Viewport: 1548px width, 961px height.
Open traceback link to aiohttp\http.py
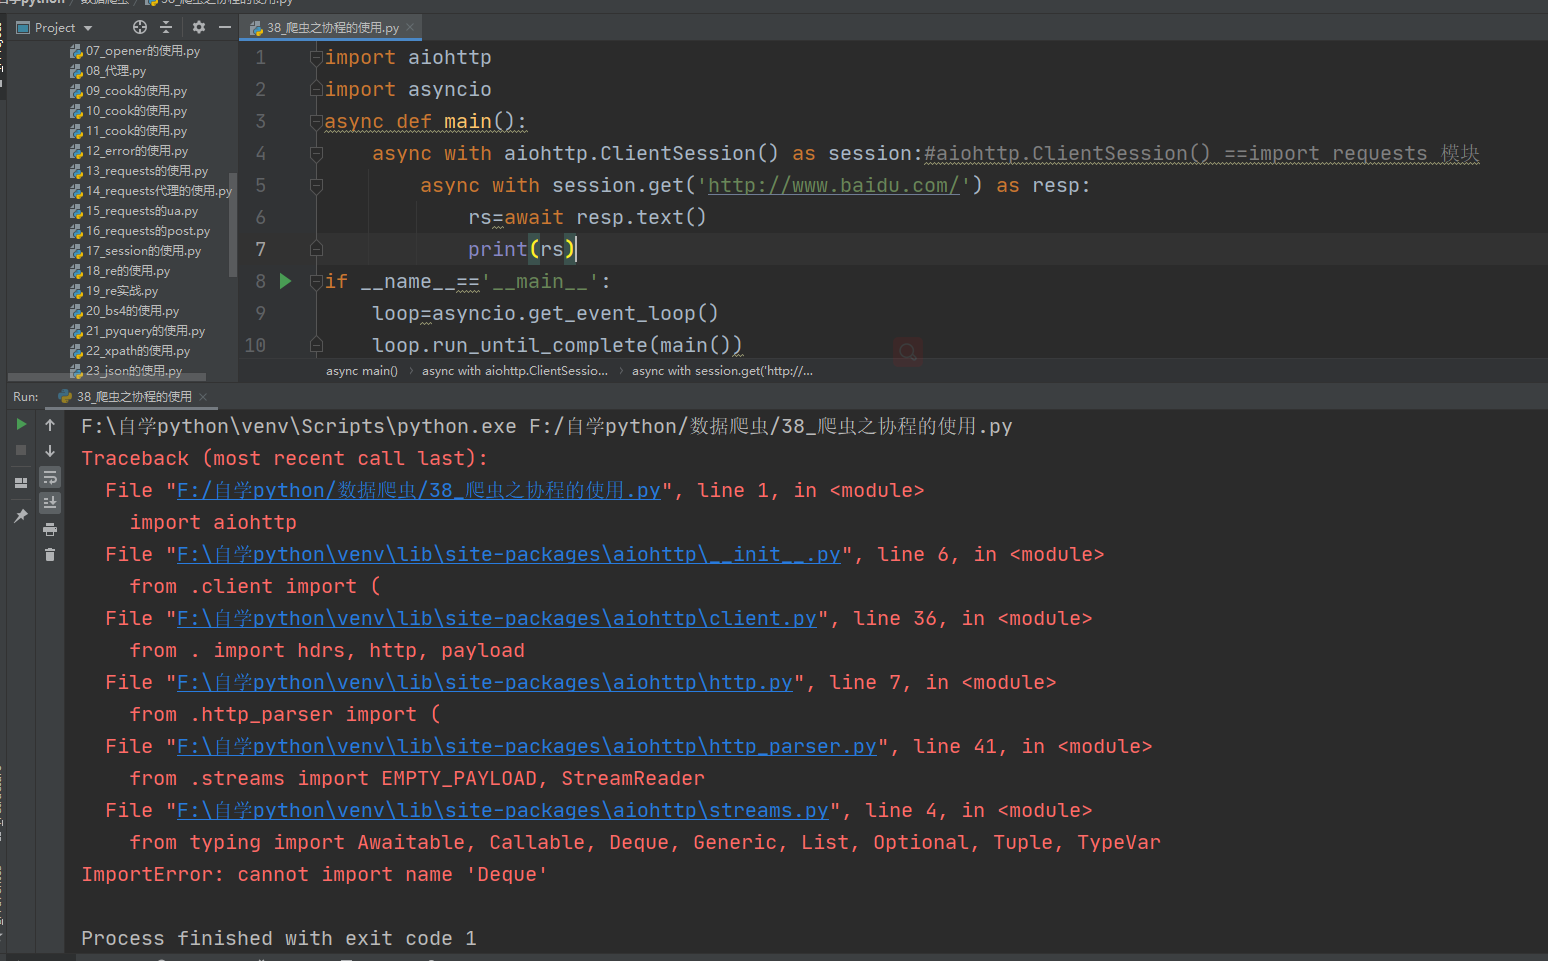(x=485, y=682)
